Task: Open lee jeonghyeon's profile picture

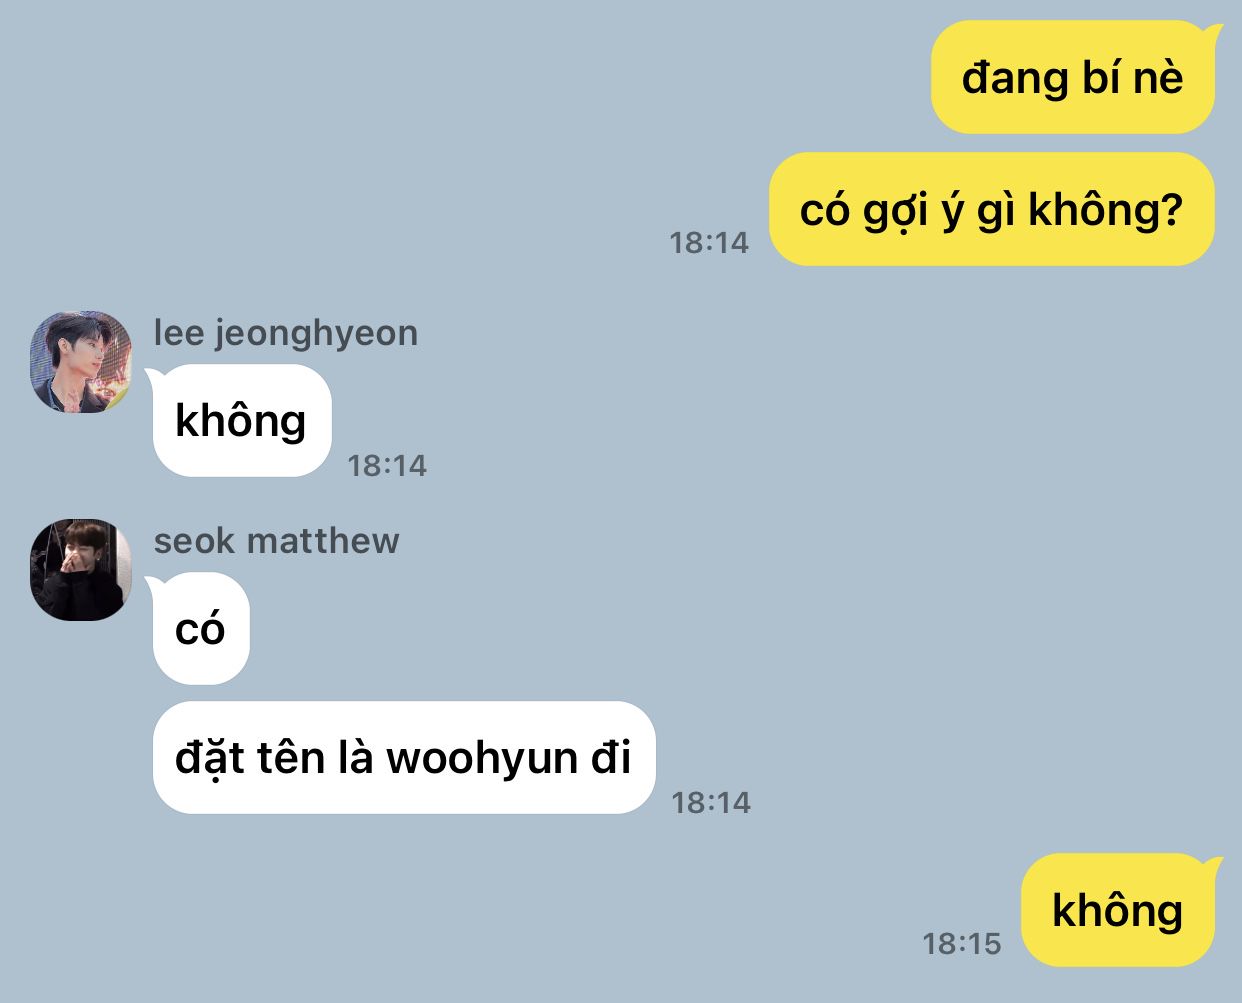Action: (81, 362)
